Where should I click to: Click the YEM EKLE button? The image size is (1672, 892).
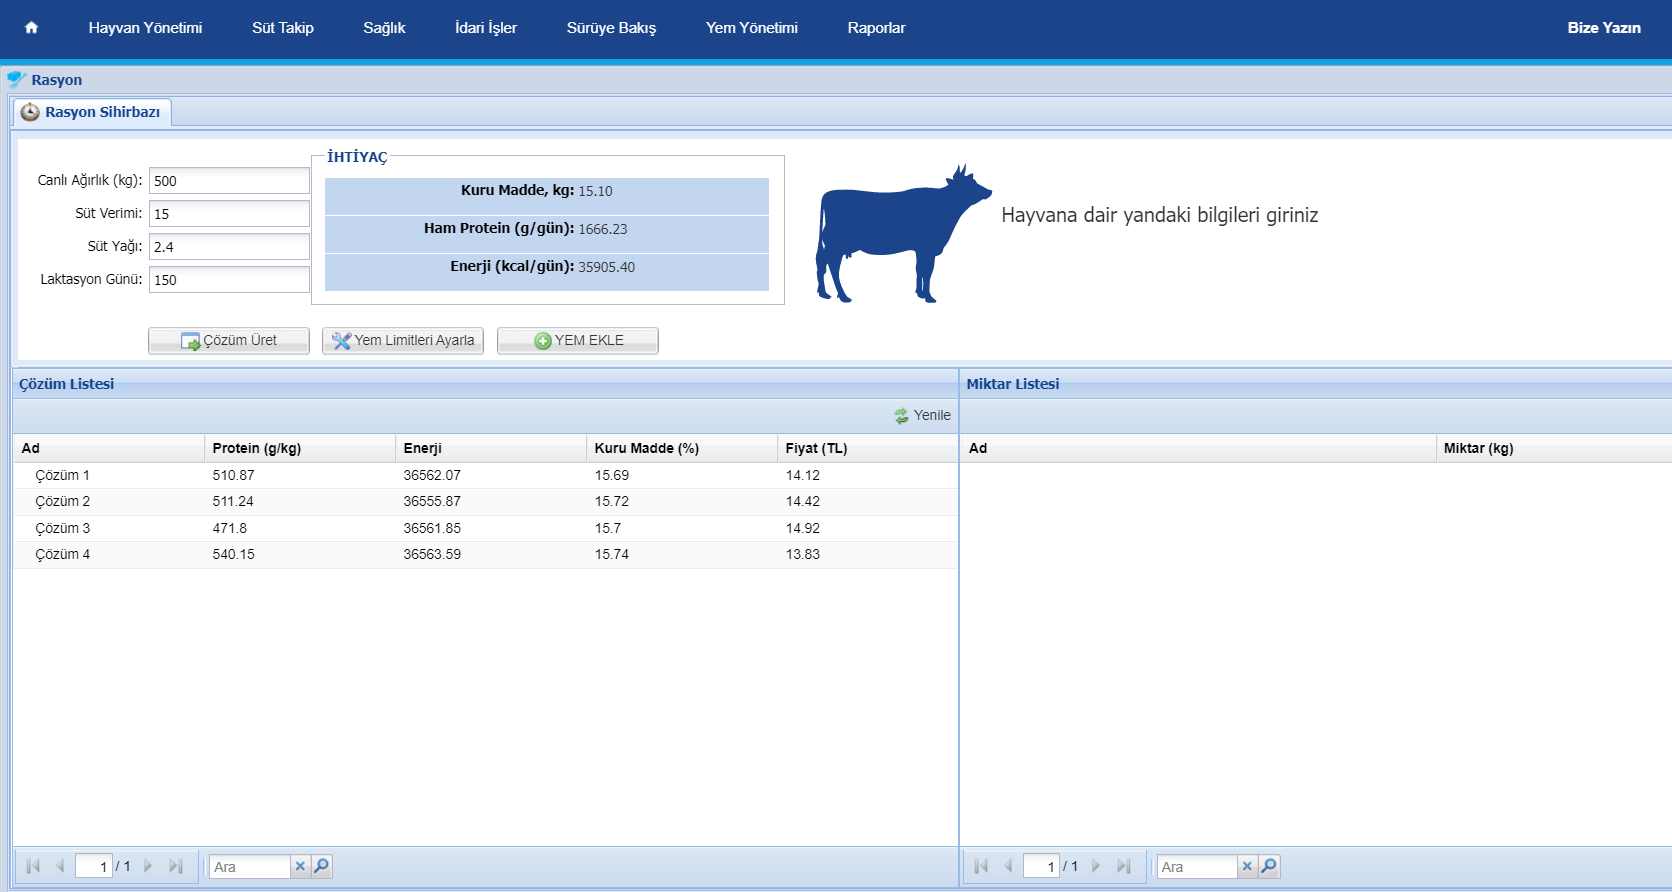point(578,341)
